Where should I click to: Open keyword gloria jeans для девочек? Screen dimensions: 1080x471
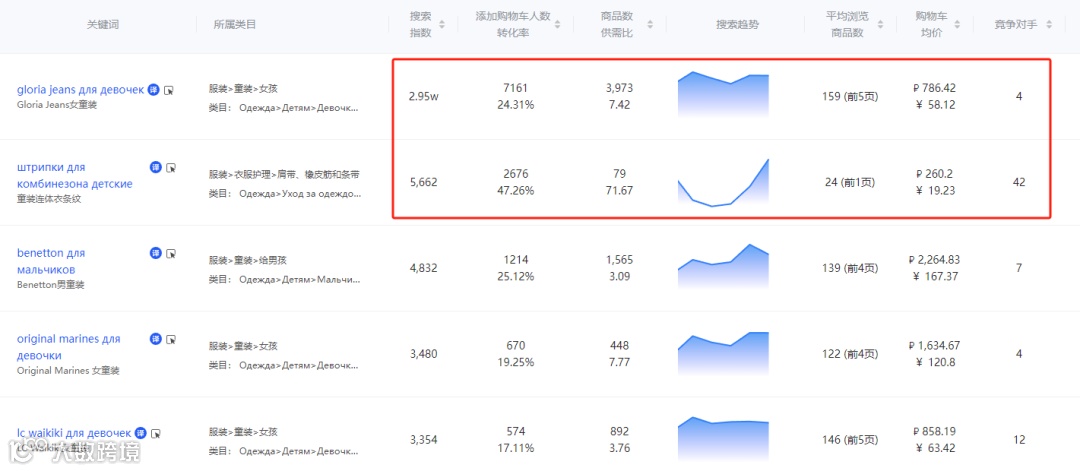81,90
